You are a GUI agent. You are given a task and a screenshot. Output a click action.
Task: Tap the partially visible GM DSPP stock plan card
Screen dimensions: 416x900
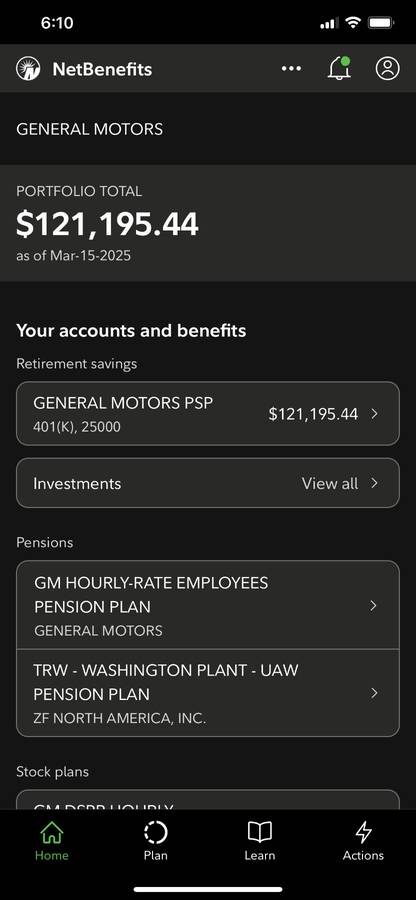tap(208, 800)
